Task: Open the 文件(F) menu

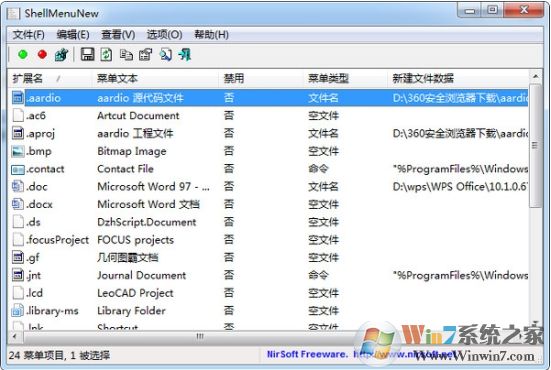Action: 29,35
